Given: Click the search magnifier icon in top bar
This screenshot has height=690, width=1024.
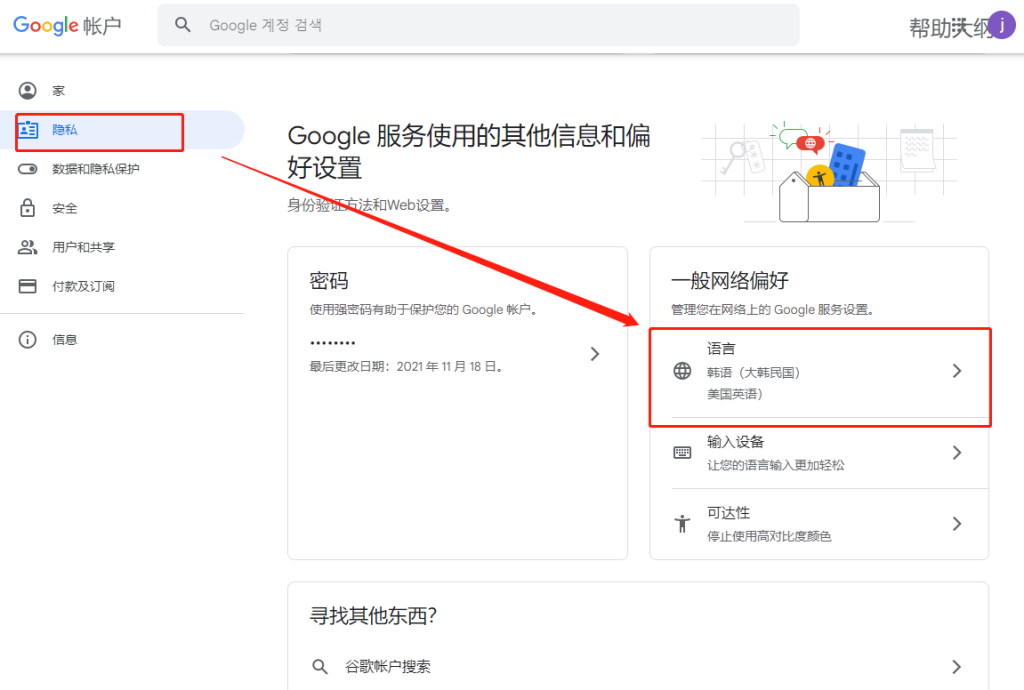Looking at the screenshot, I should click(x=183, y=25).
